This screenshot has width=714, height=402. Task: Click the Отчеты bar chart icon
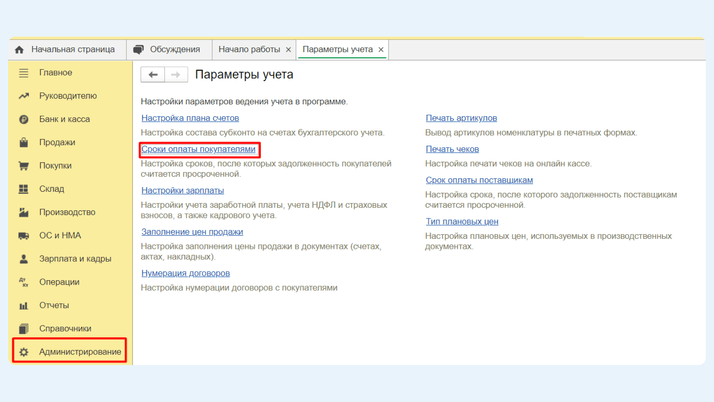tap(24, 305)
